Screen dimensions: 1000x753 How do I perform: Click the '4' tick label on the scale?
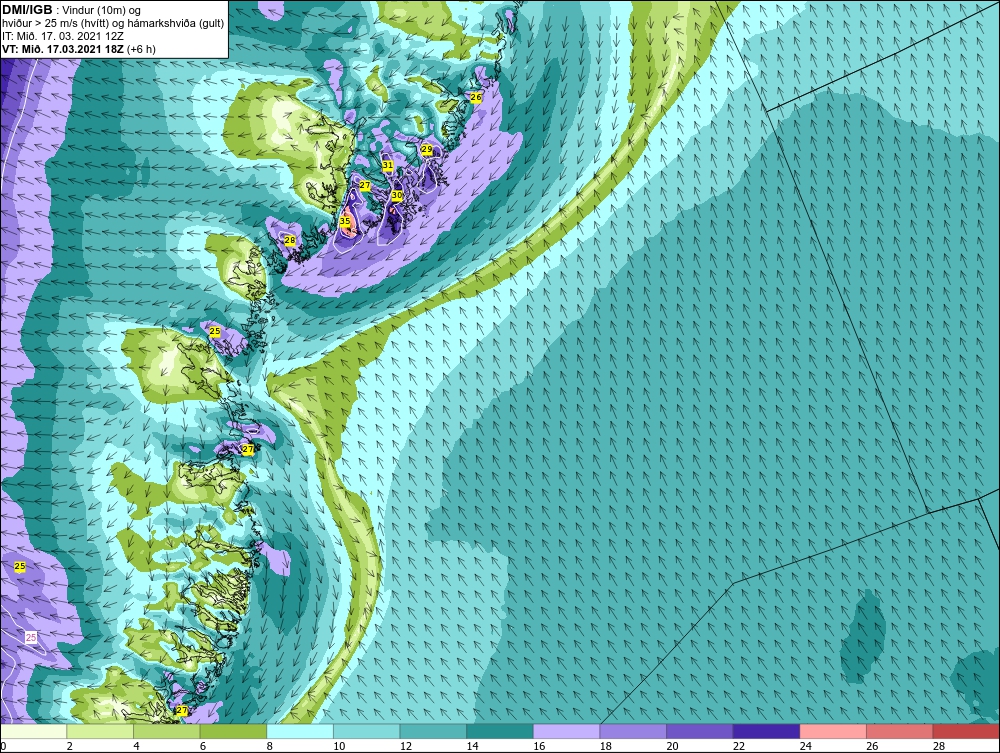[x=136, y=746]
